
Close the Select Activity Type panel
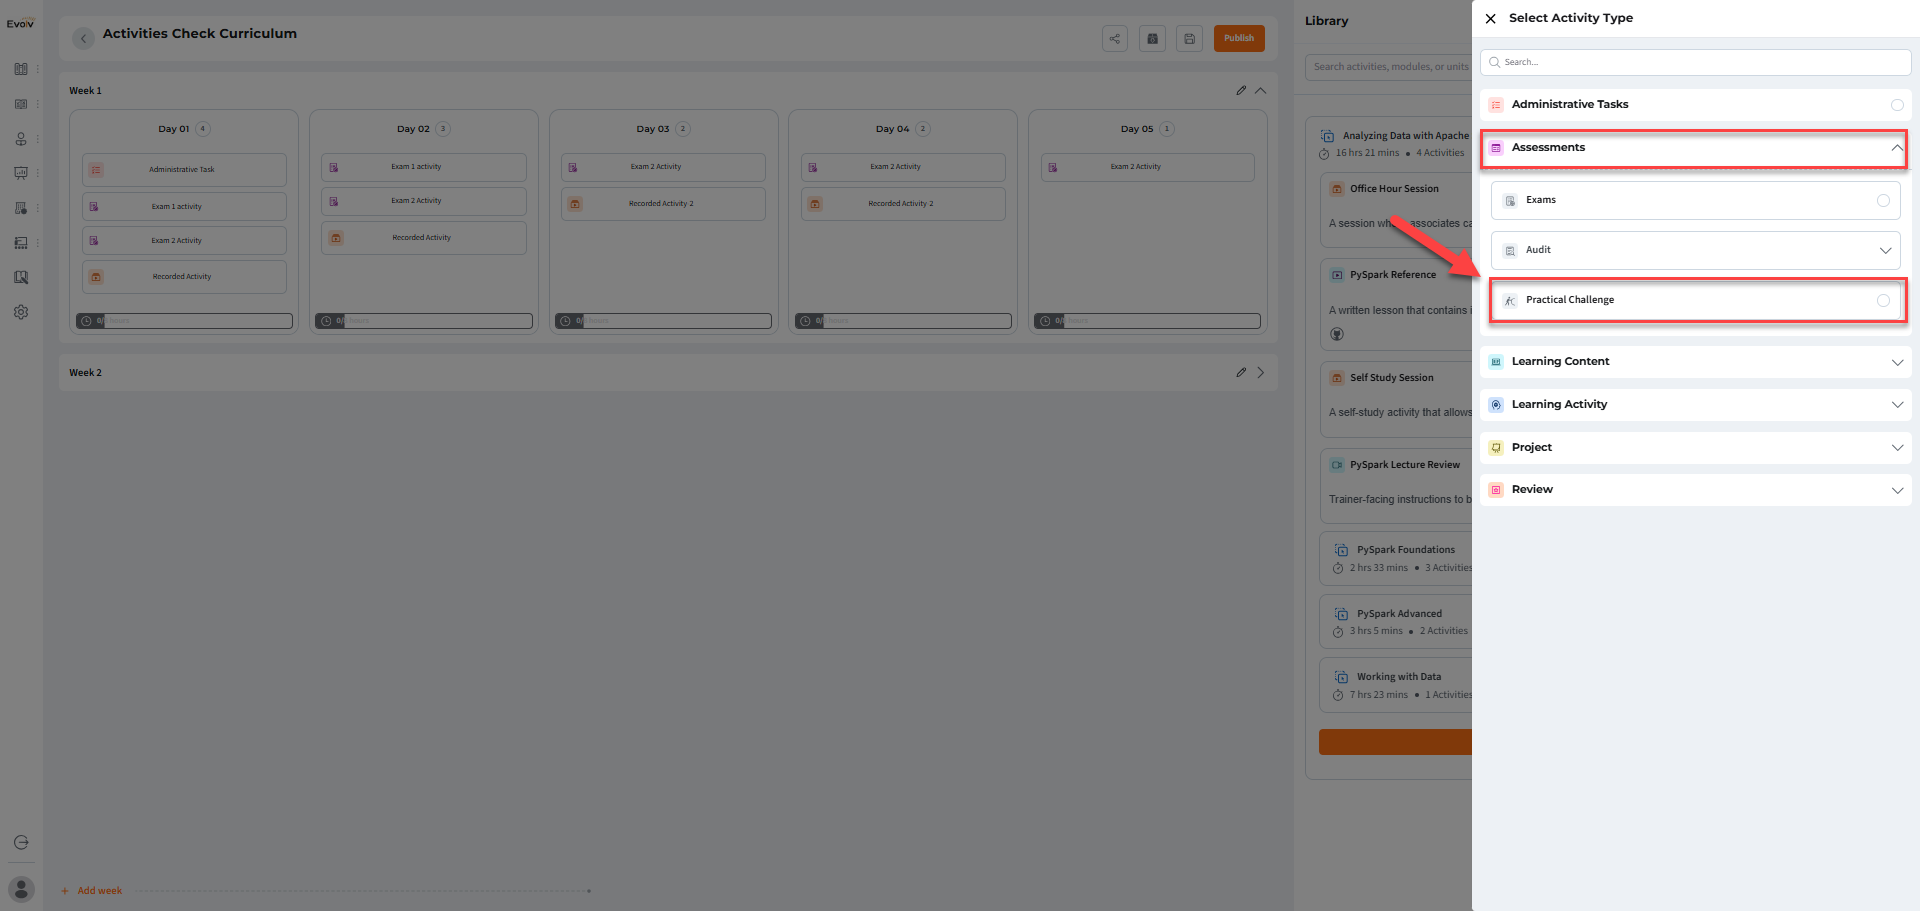coord(1490,18)
